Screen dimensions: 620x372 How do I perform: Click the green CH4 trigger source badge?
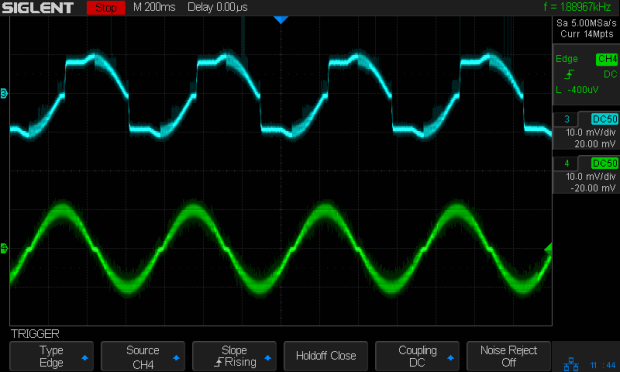click(607, 59)
